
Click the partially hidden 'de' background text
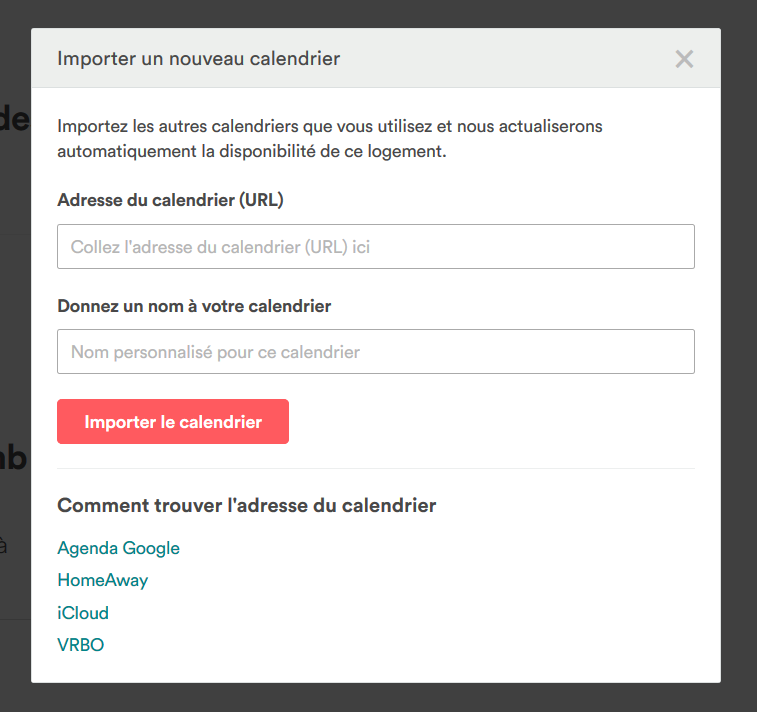click(14, 119)
